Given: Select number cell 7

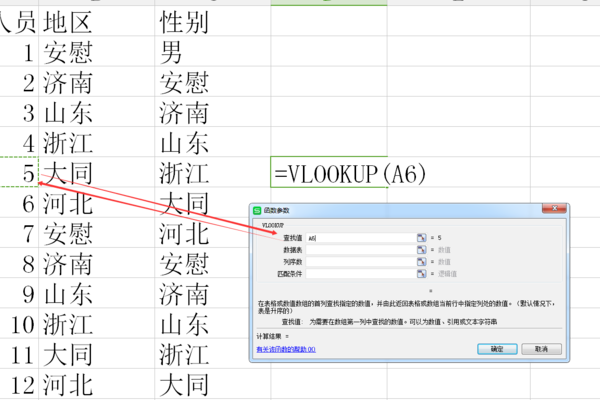Looking at the screenshot, I should [x=19, y=233].
